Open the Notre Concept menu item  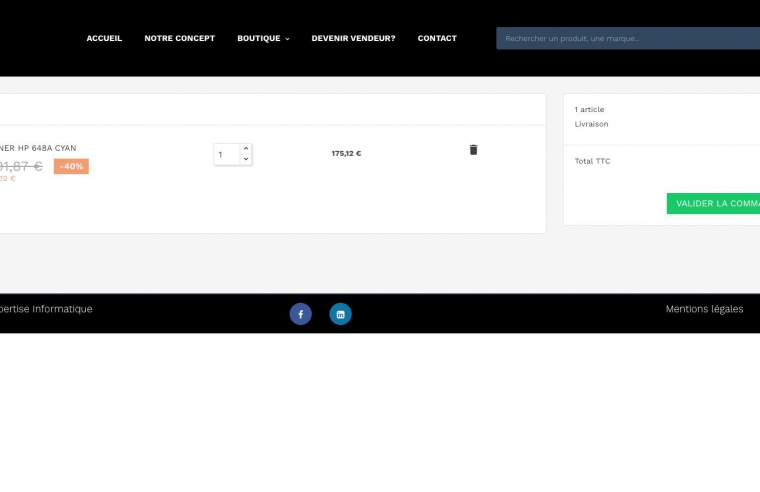tap(179, 38)
